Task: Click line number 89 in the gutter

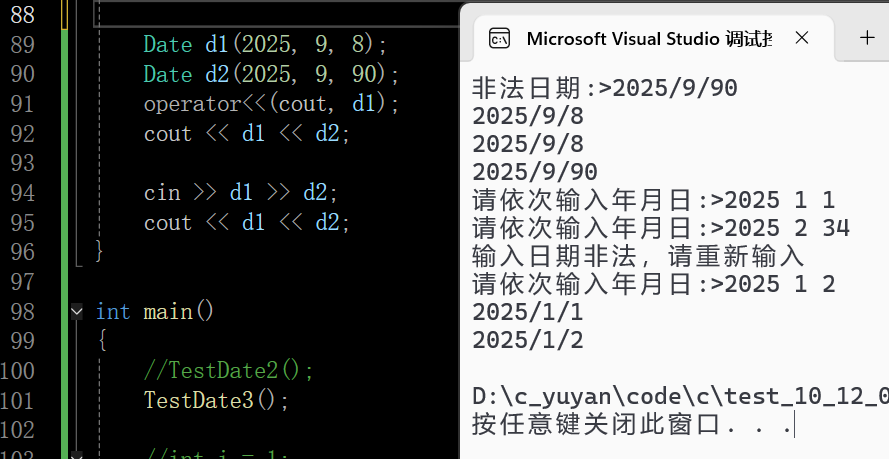Action: (23, 44)
